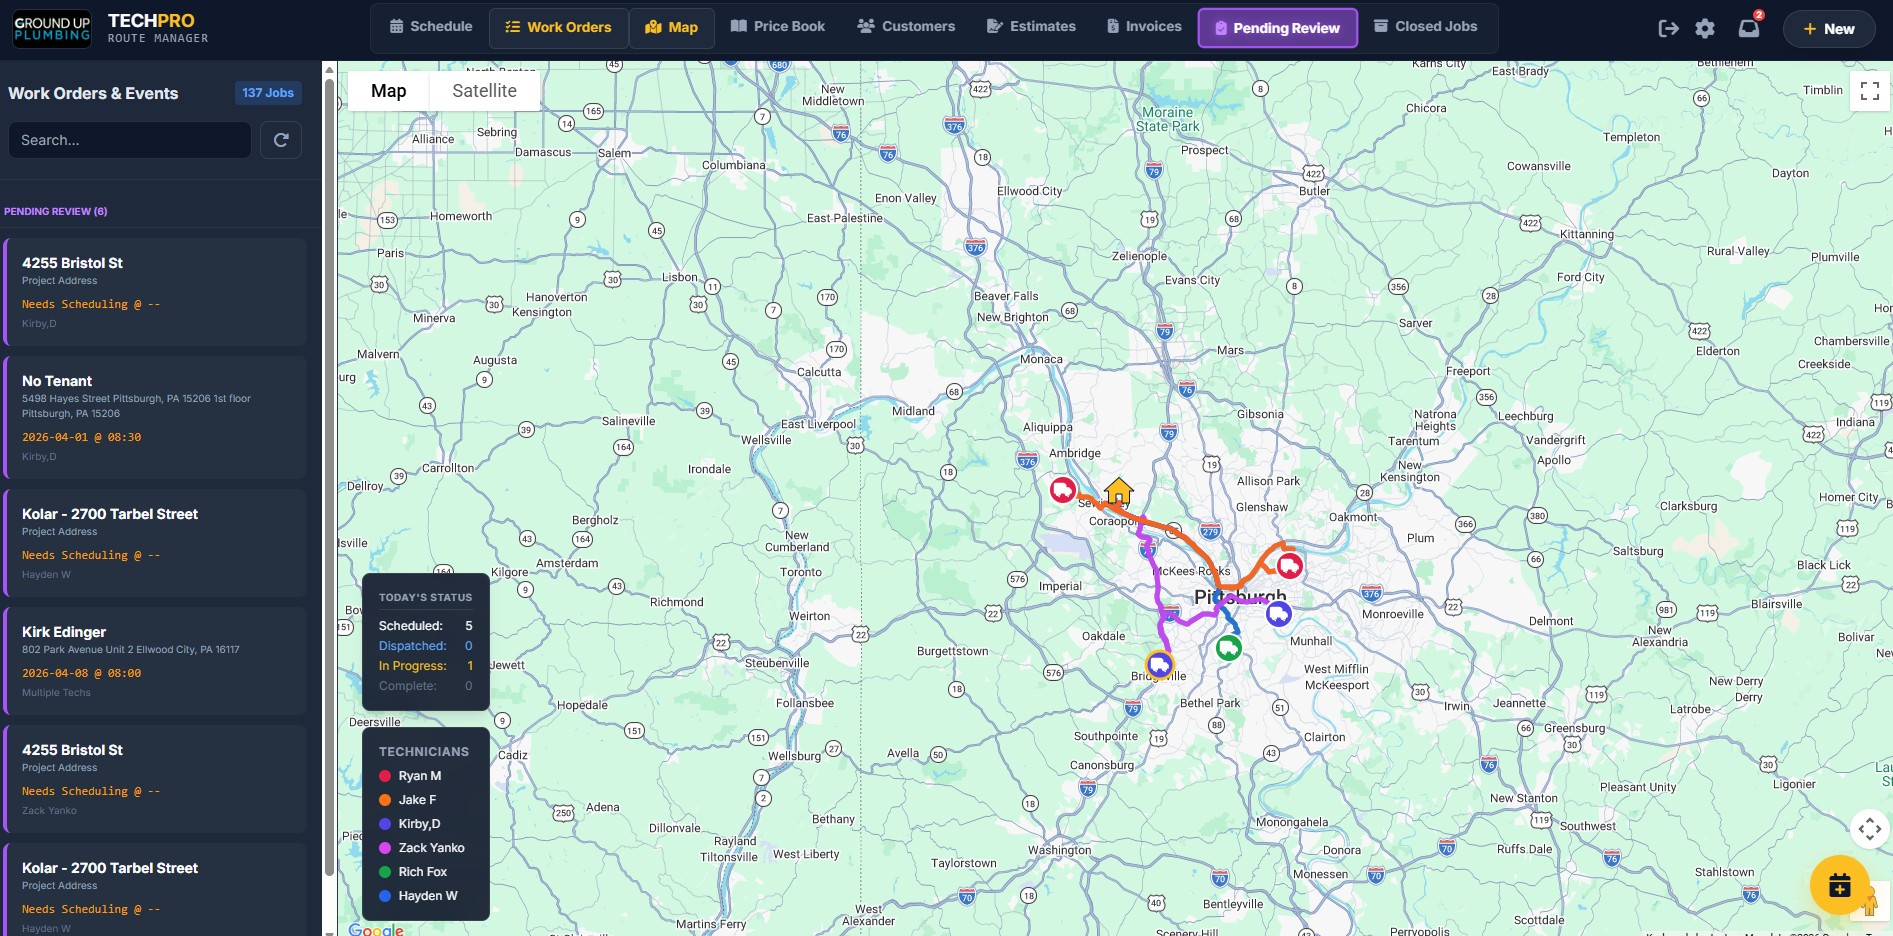1893x936 pixels.
Task: Click the red truck marker near Ambridge
Action: [1062, 490]
